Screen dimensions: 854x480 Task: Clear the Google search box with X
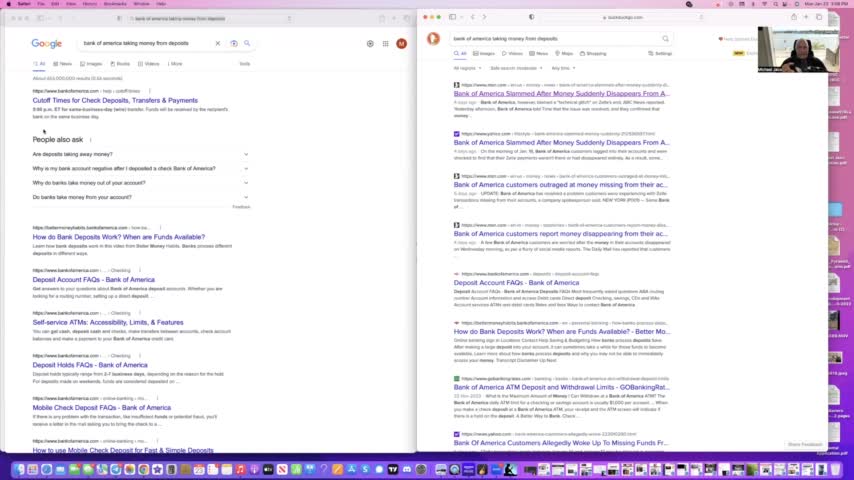218,43
